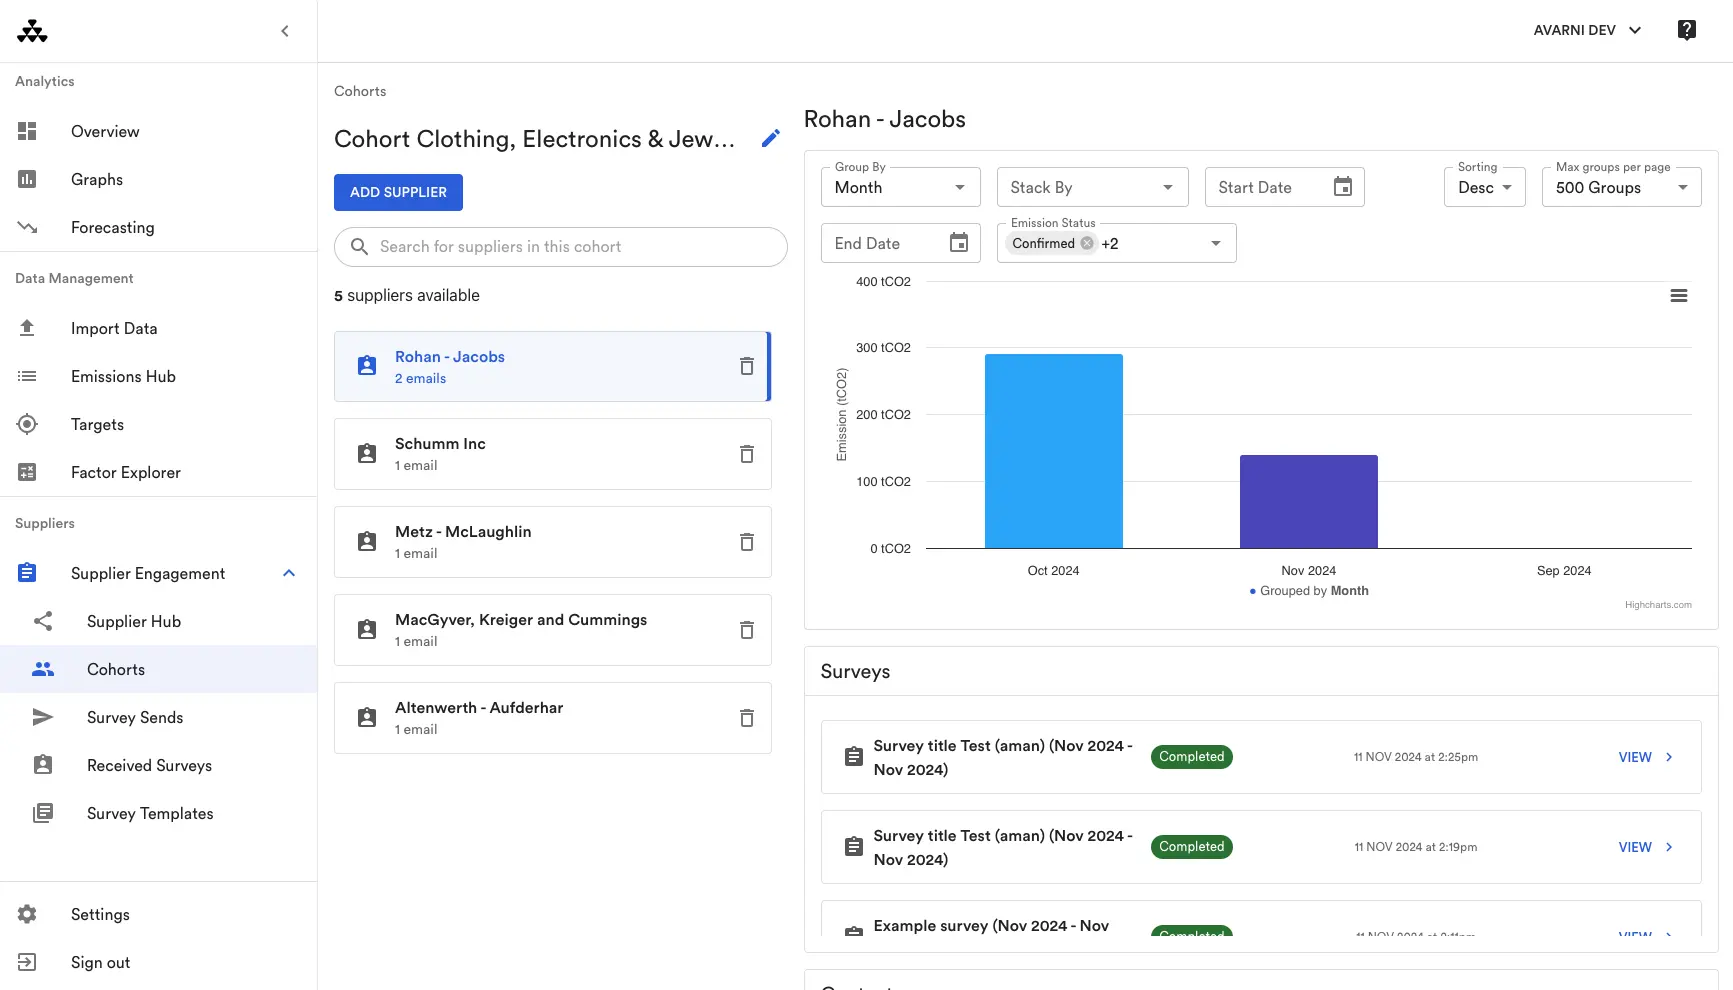View the 2:25pm completed survey

1645,757
